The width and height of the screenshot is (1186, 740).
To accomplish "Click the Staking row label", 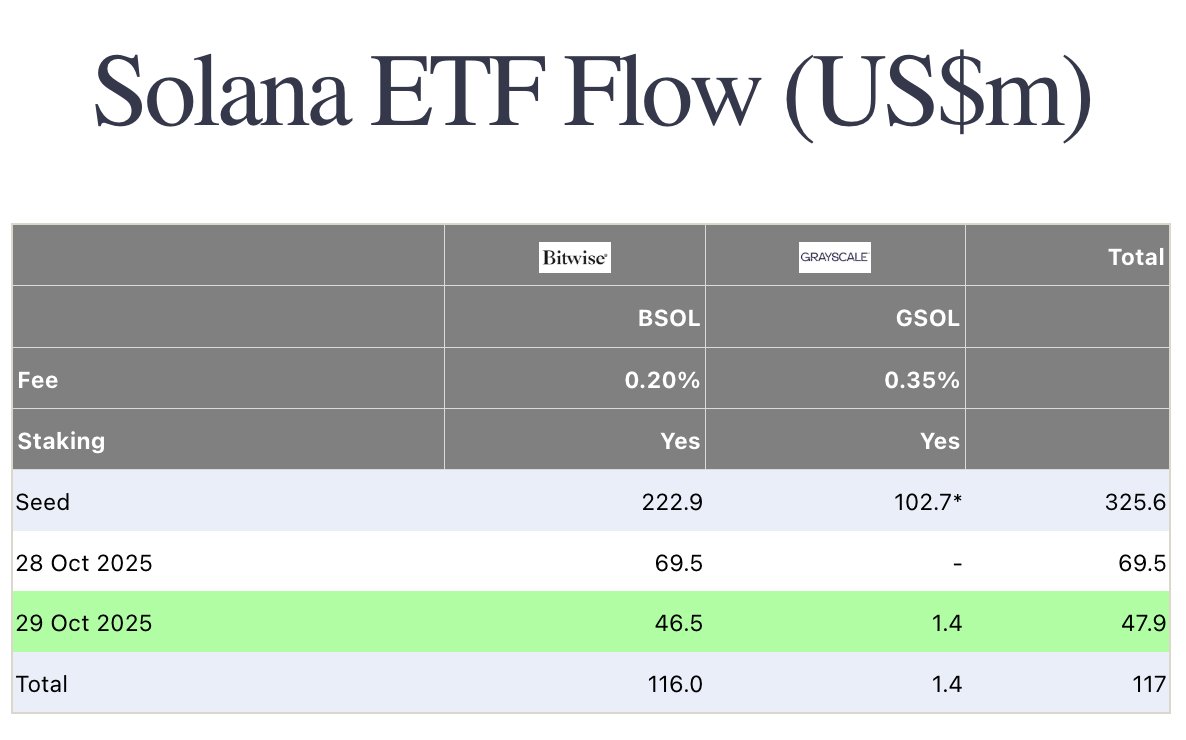I will coord(61,441).
